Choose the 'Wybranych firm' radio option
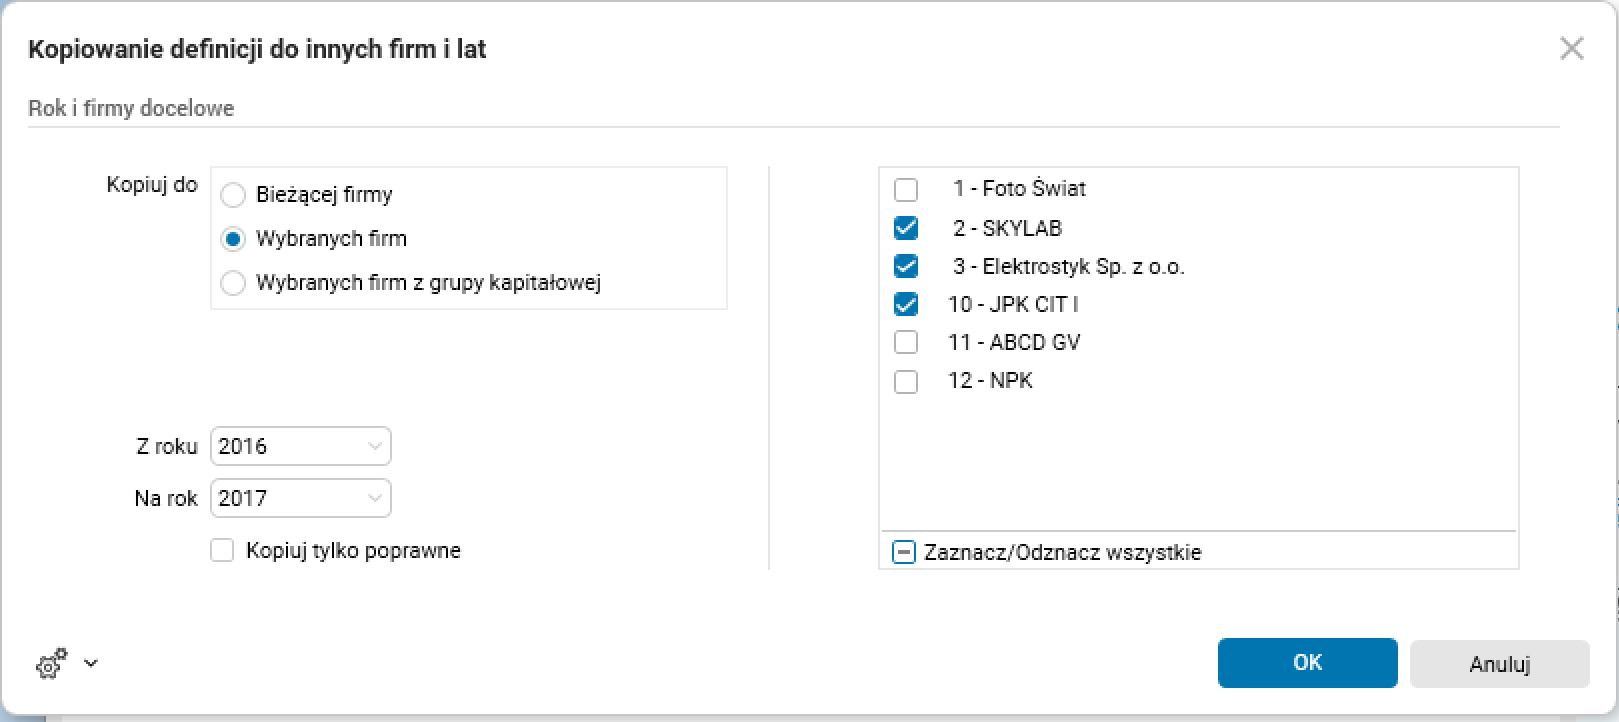The image size is (1619, 722). (x=233, y=239)
